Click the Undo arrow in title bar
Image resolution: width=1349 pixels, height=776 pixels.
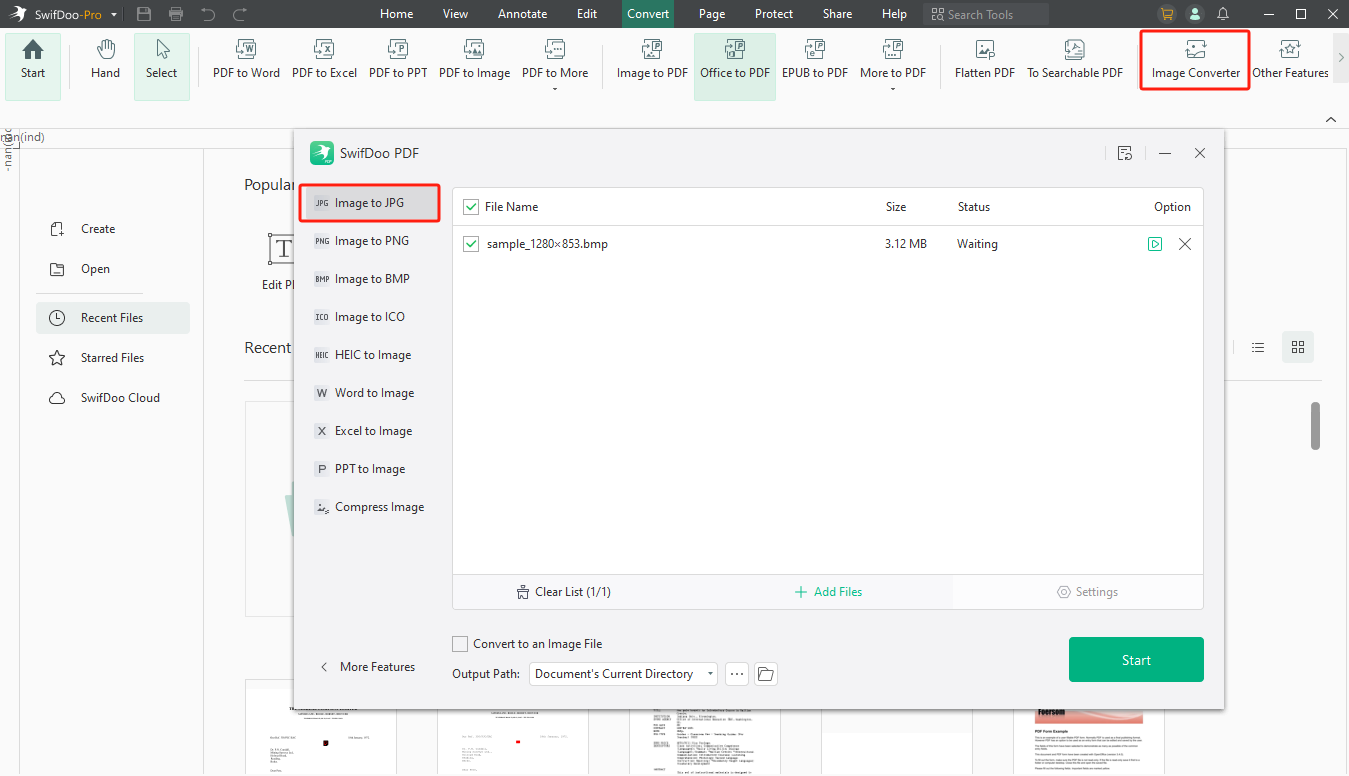coord(208,14)
